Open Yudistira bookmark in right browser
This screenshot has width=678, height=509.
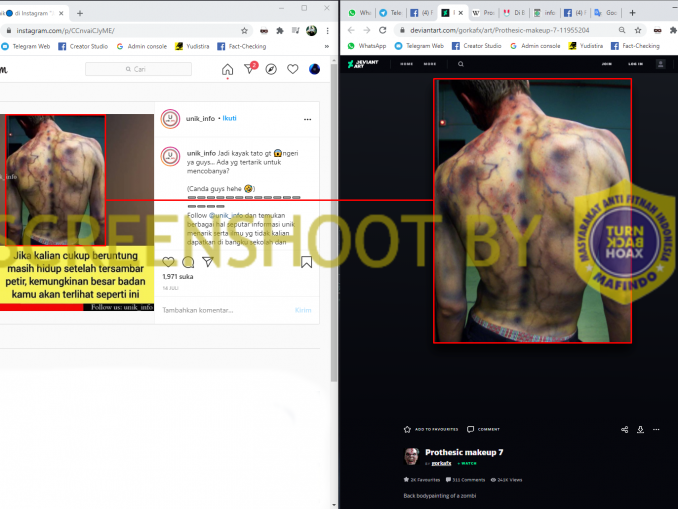coord(585,46)
